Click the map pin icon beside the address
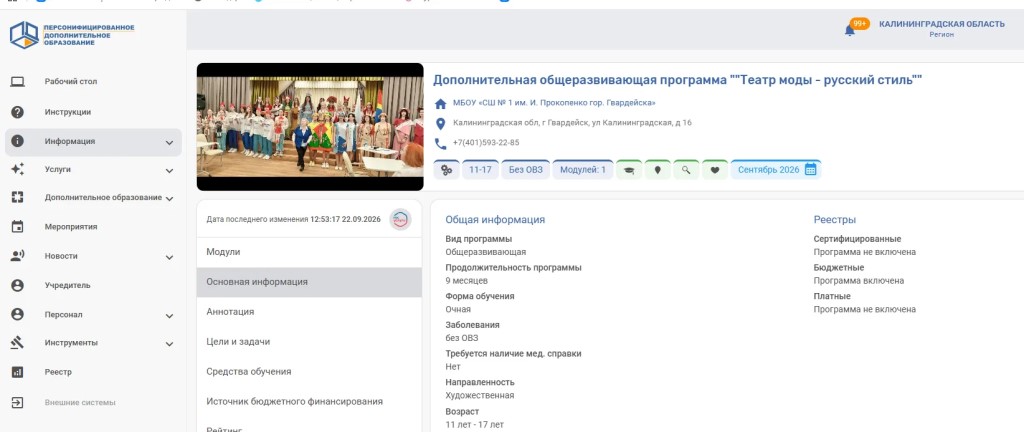This screenshot has width=1024, height=432. 441,123
